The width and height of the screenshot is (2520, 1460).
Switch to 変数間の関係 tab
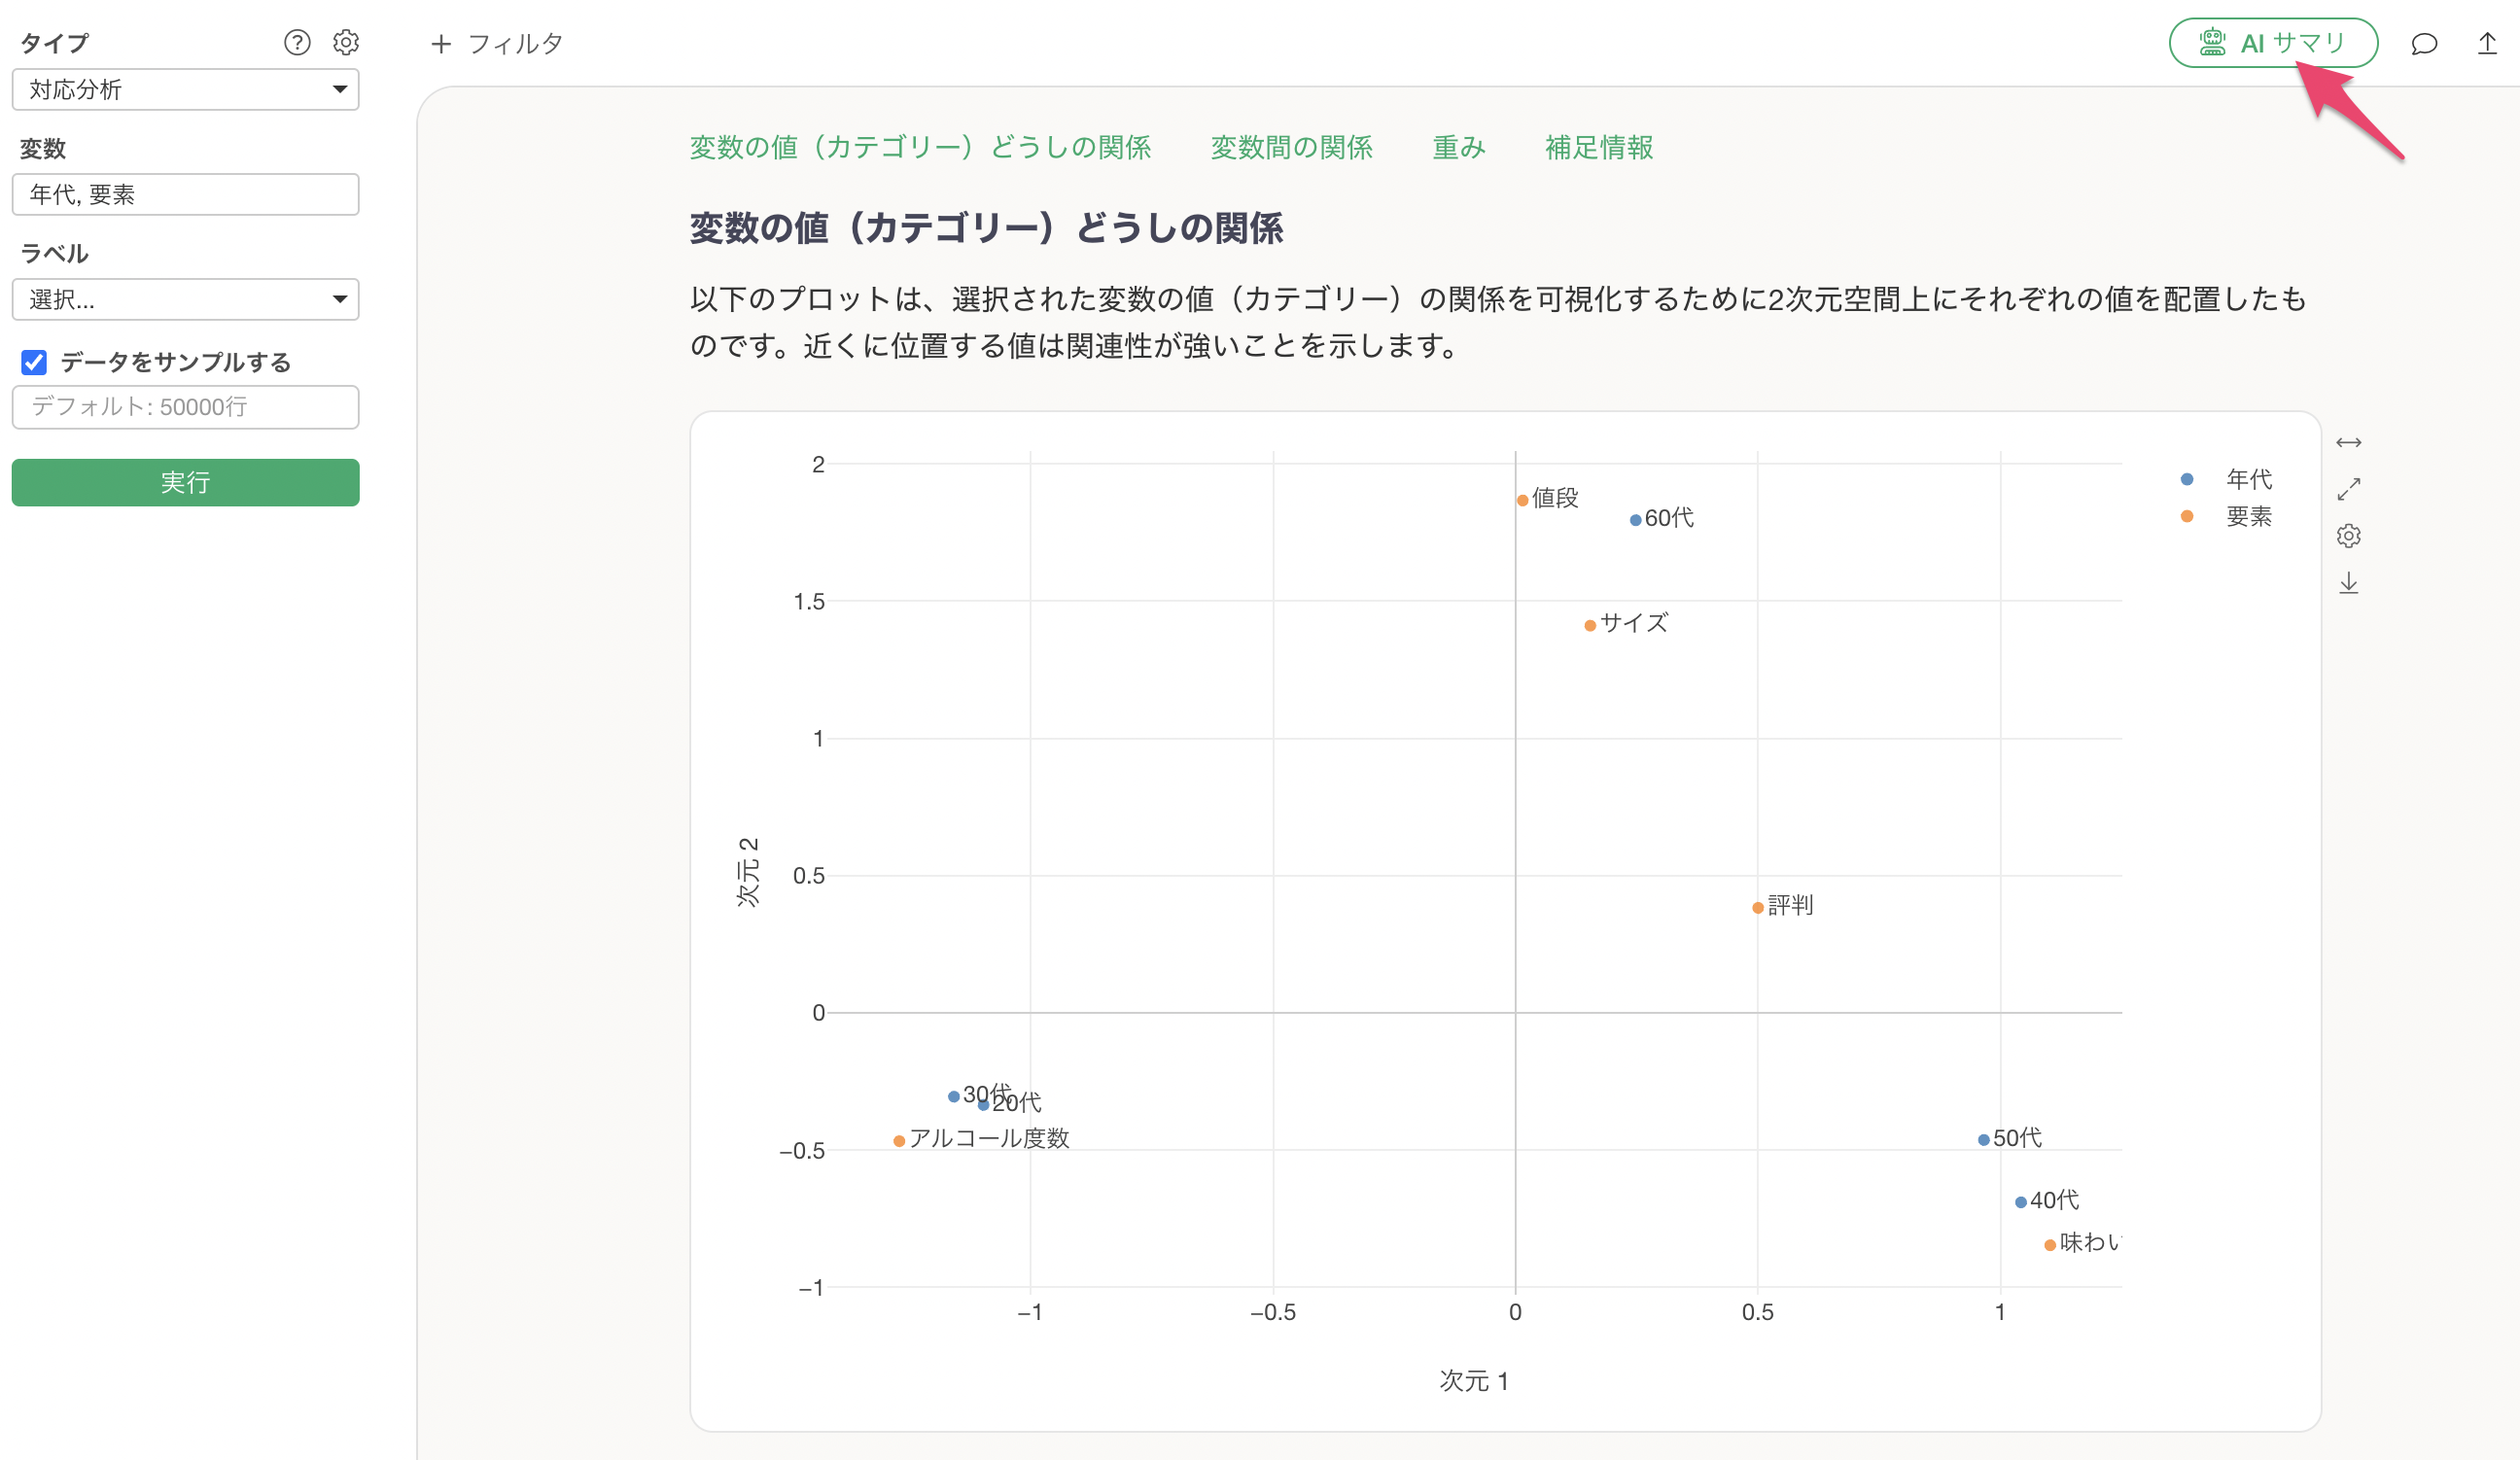[x=1291, y=148]
